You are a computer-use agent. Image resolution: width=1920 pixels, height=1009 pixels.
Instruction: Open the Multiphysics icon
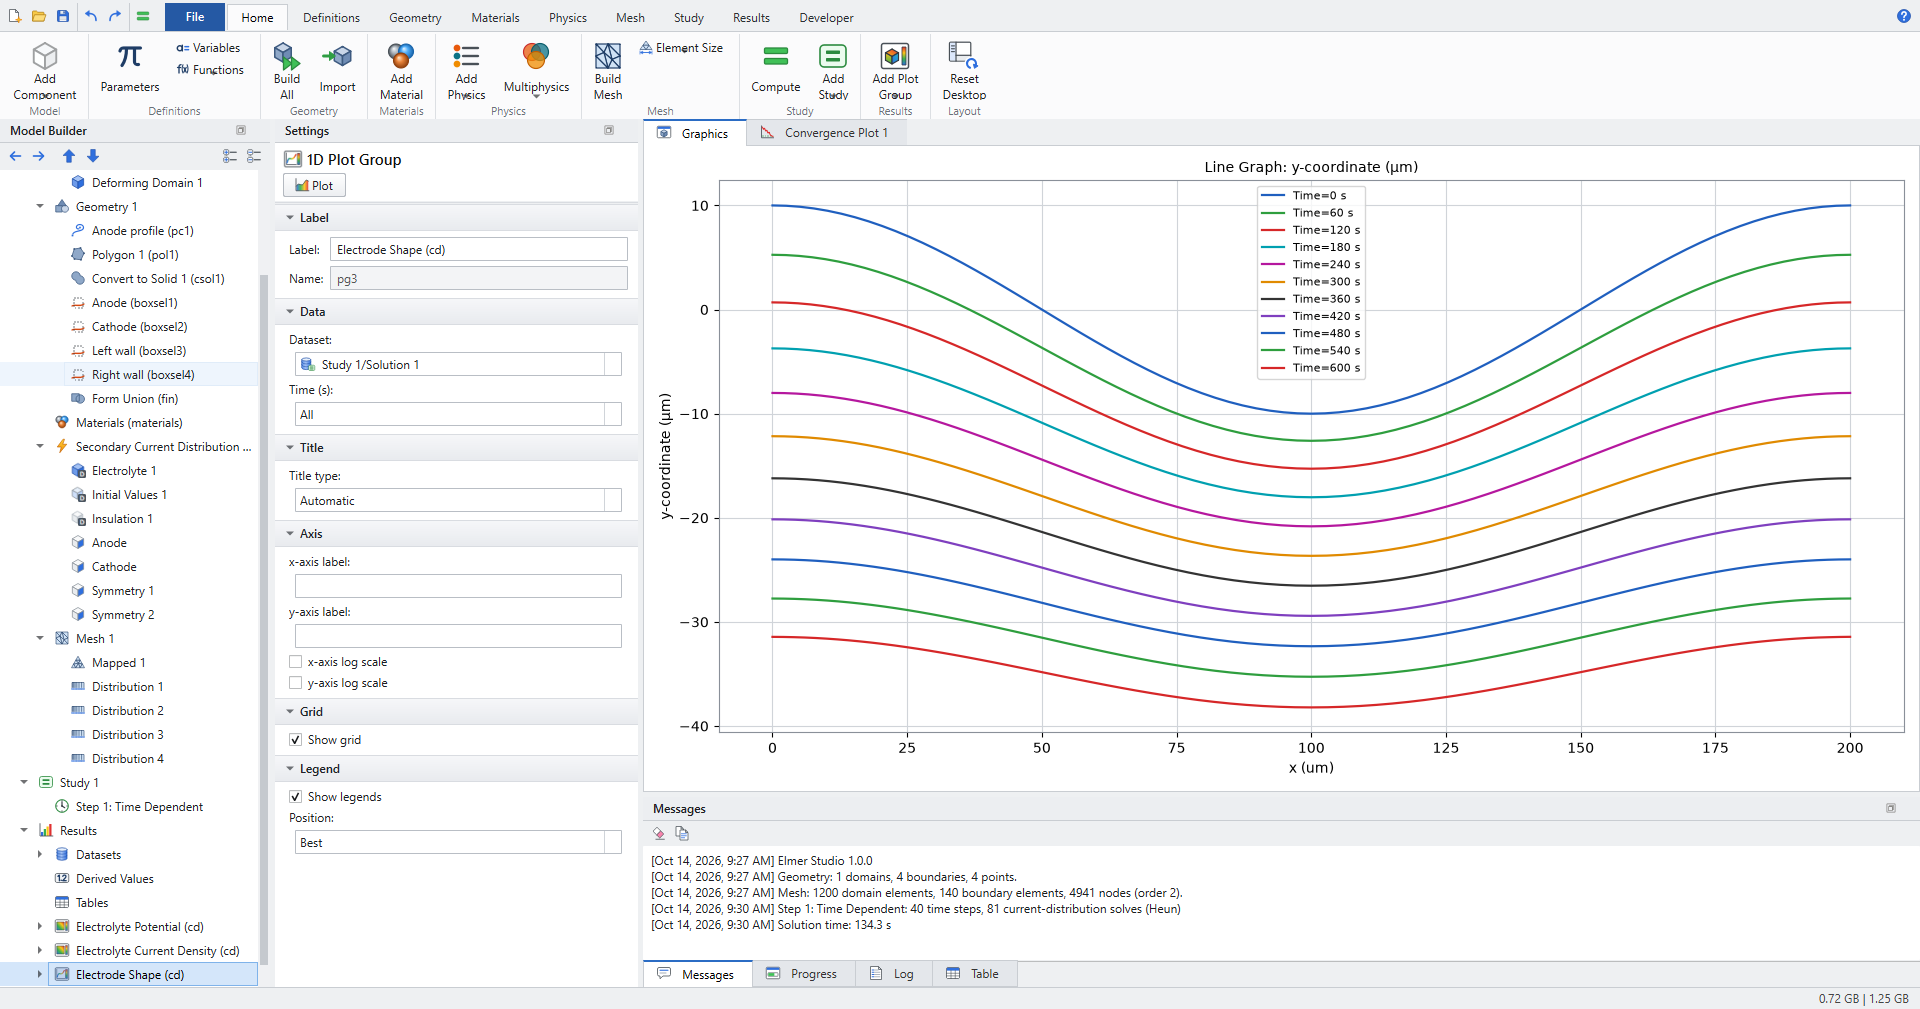pos(536,56)
